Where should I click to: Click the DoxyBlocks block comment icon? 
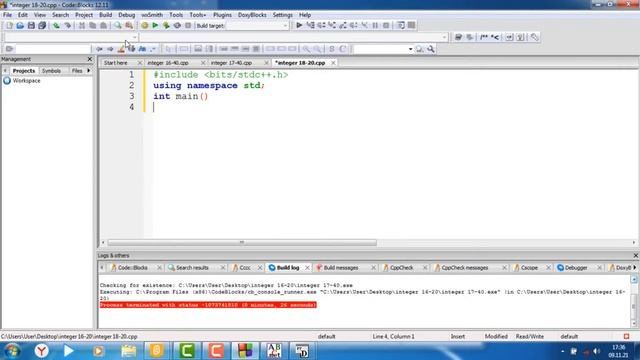(484, 37)
